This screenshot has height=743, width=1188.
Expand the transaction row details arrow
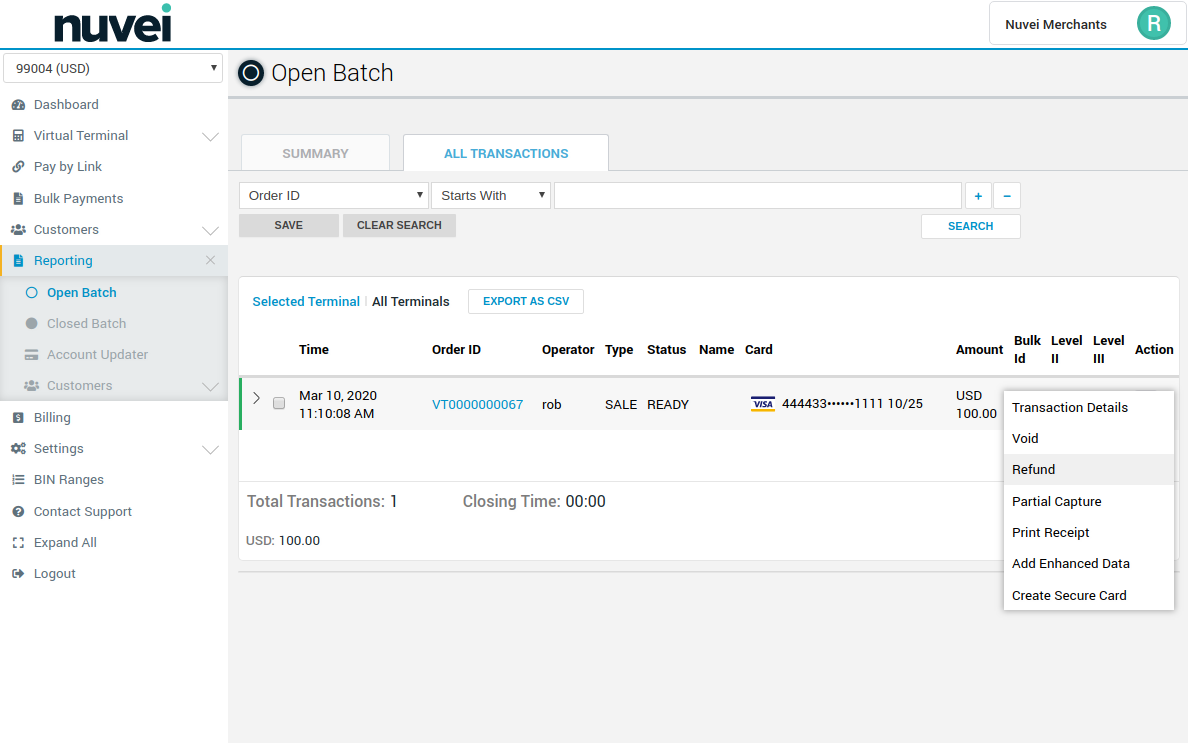tap(256, 398)
